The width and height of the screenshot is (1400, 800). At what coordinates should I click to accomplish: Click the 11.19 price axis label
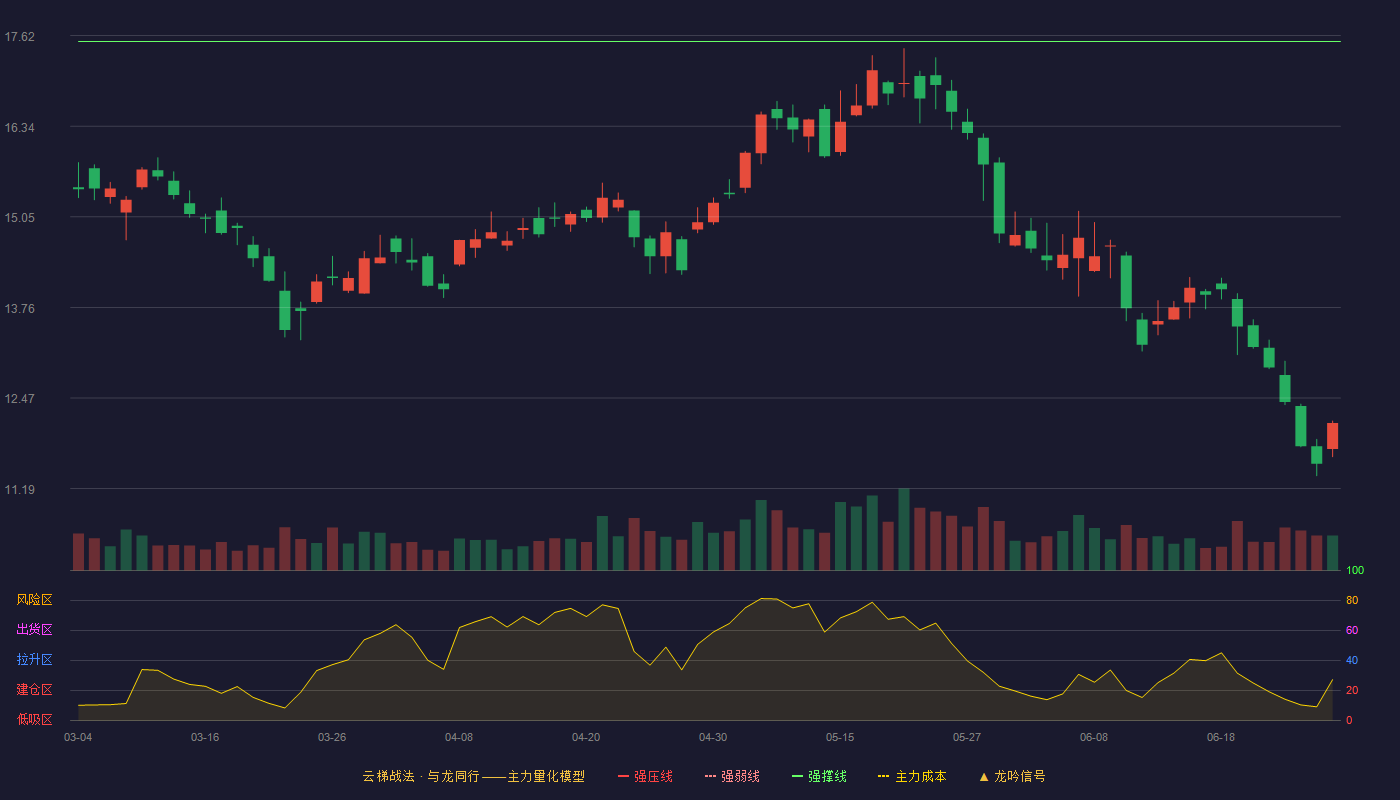coord(19,489)
